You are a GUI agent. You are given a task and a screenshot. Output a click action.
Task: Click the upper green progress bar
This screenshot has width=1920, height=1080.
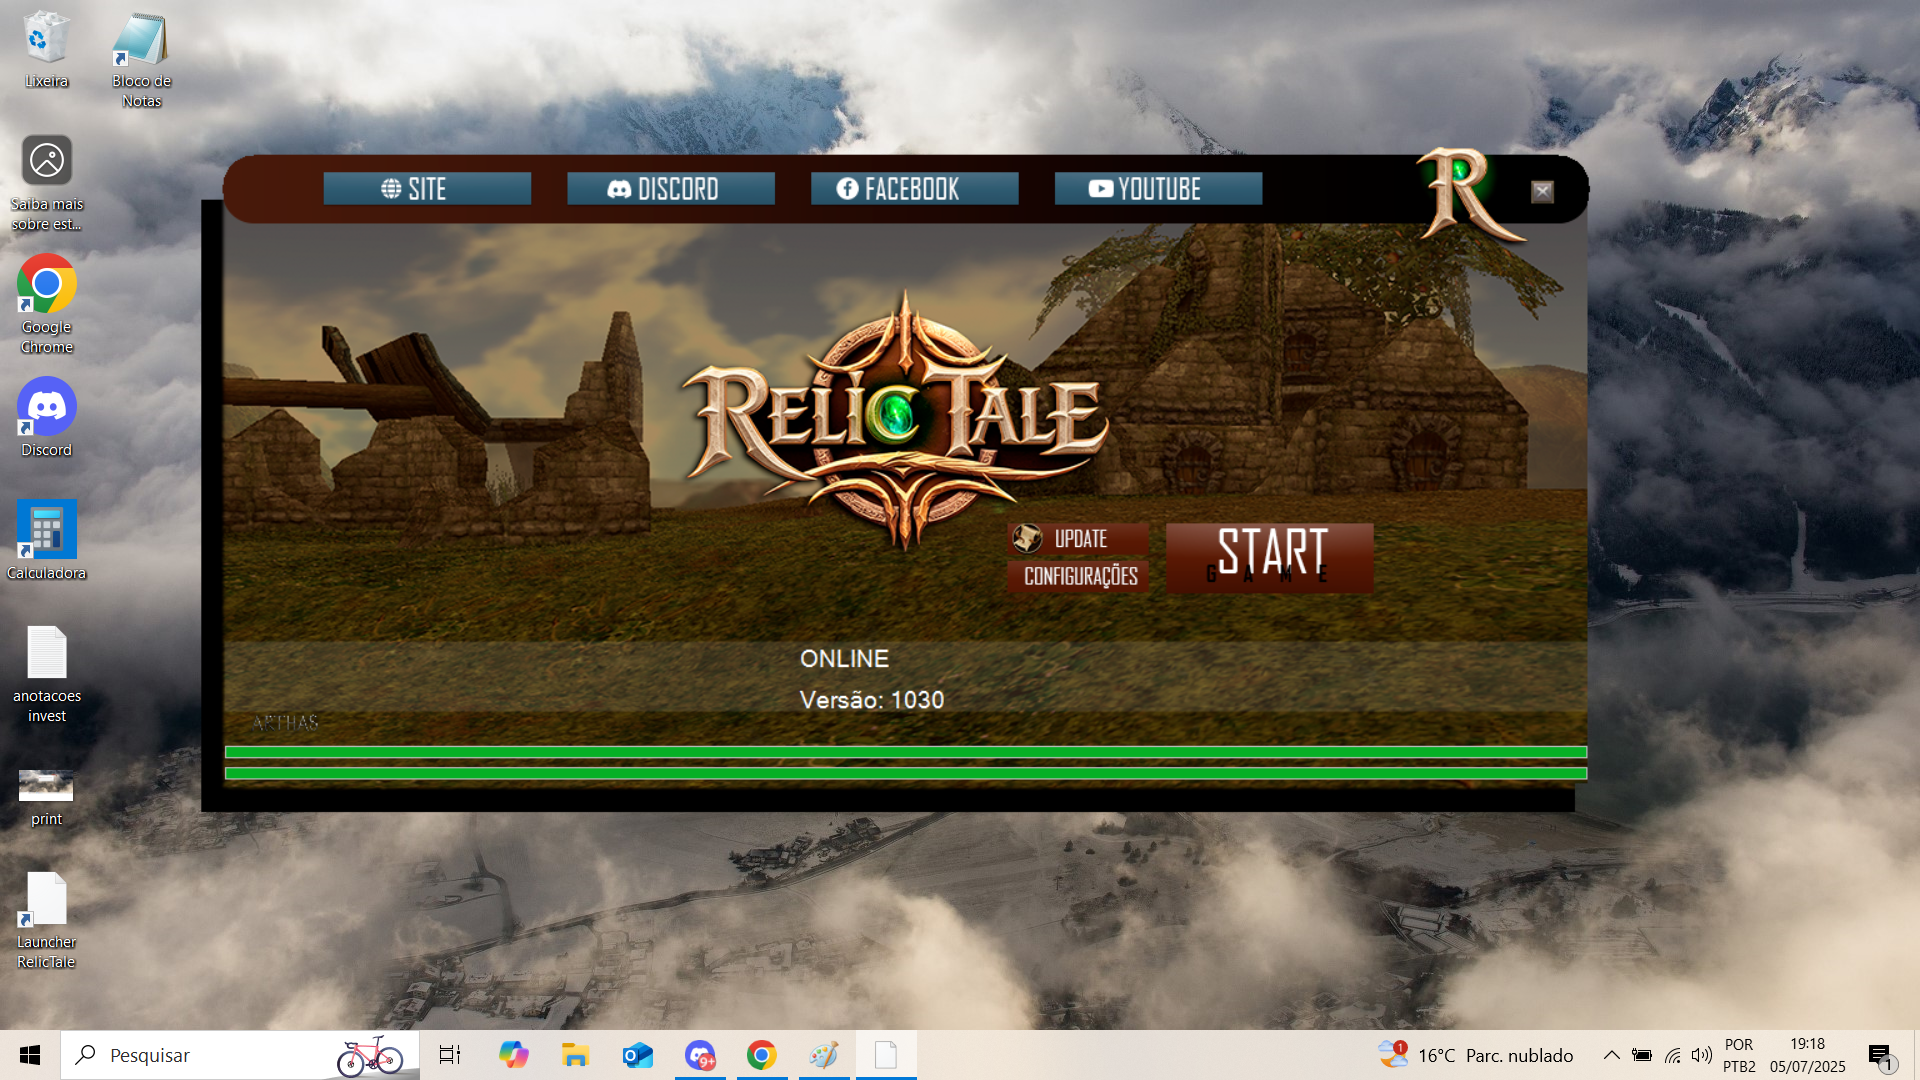pos(906,752)
